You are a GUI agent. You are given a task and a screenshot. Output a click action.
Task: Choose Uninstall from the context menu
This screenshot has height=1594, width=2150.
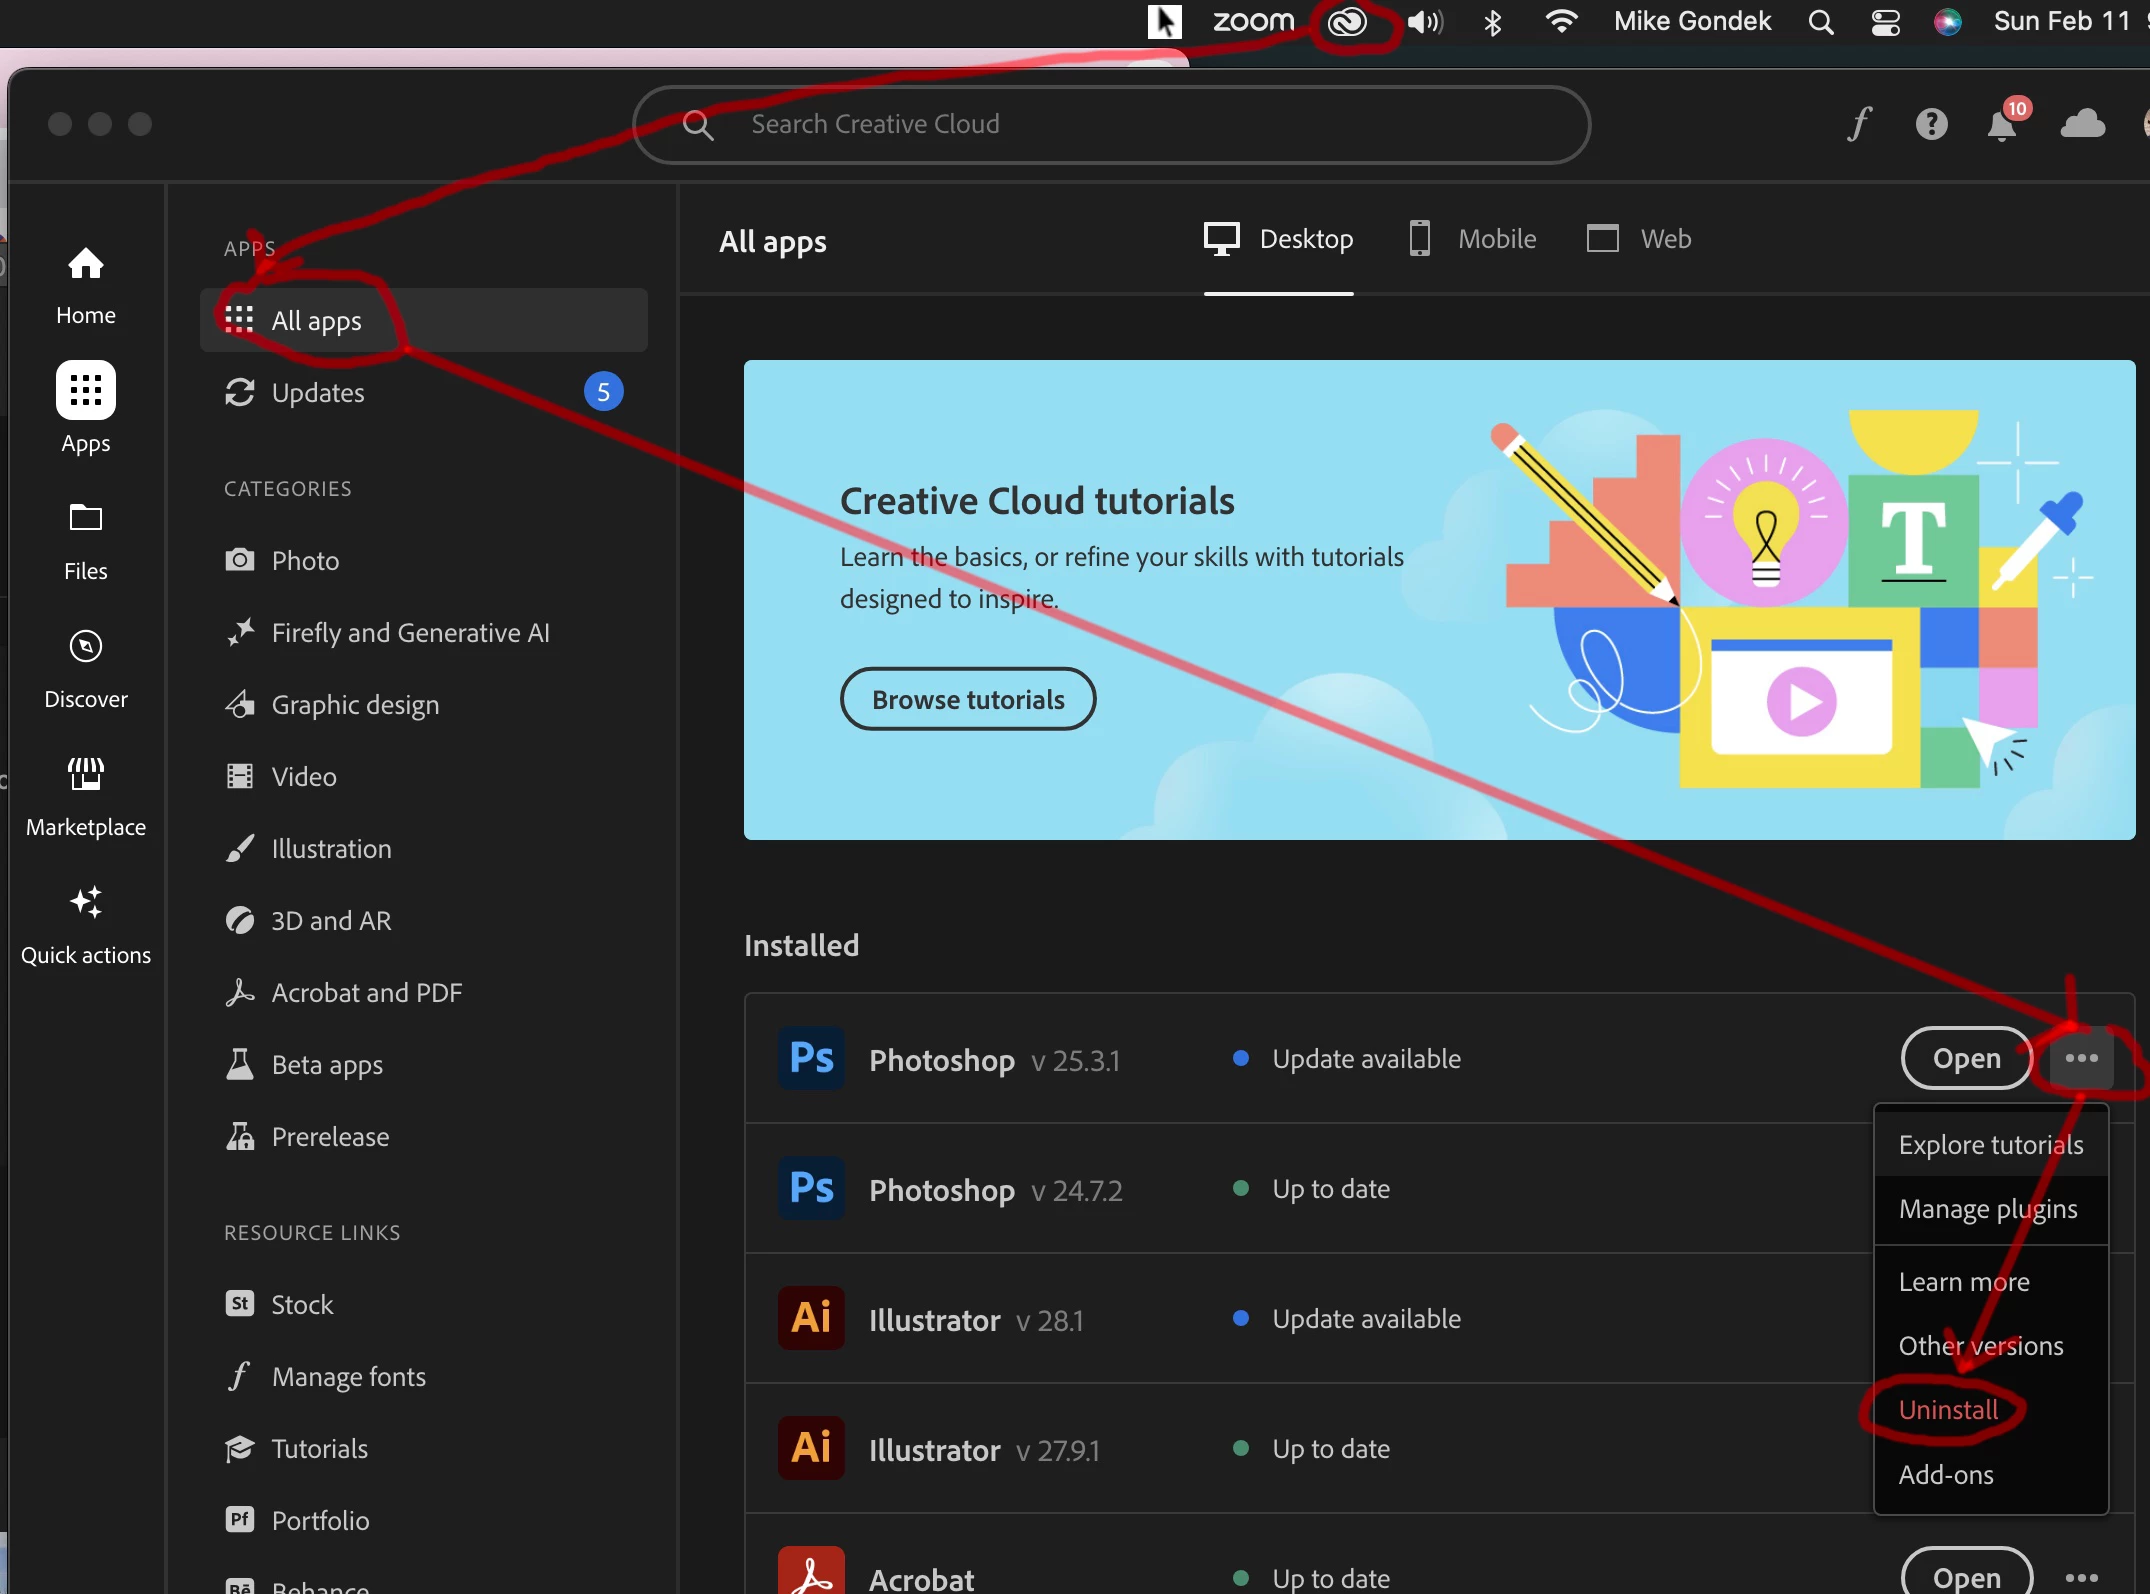point(1948,1410)
